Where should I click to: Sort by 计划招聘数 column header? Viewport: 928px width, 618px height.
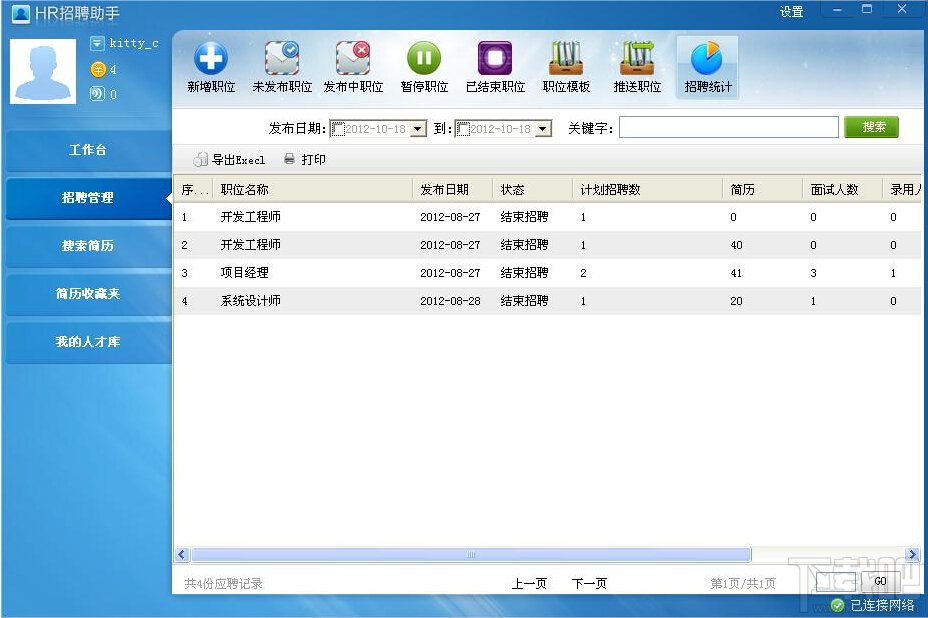647,189
